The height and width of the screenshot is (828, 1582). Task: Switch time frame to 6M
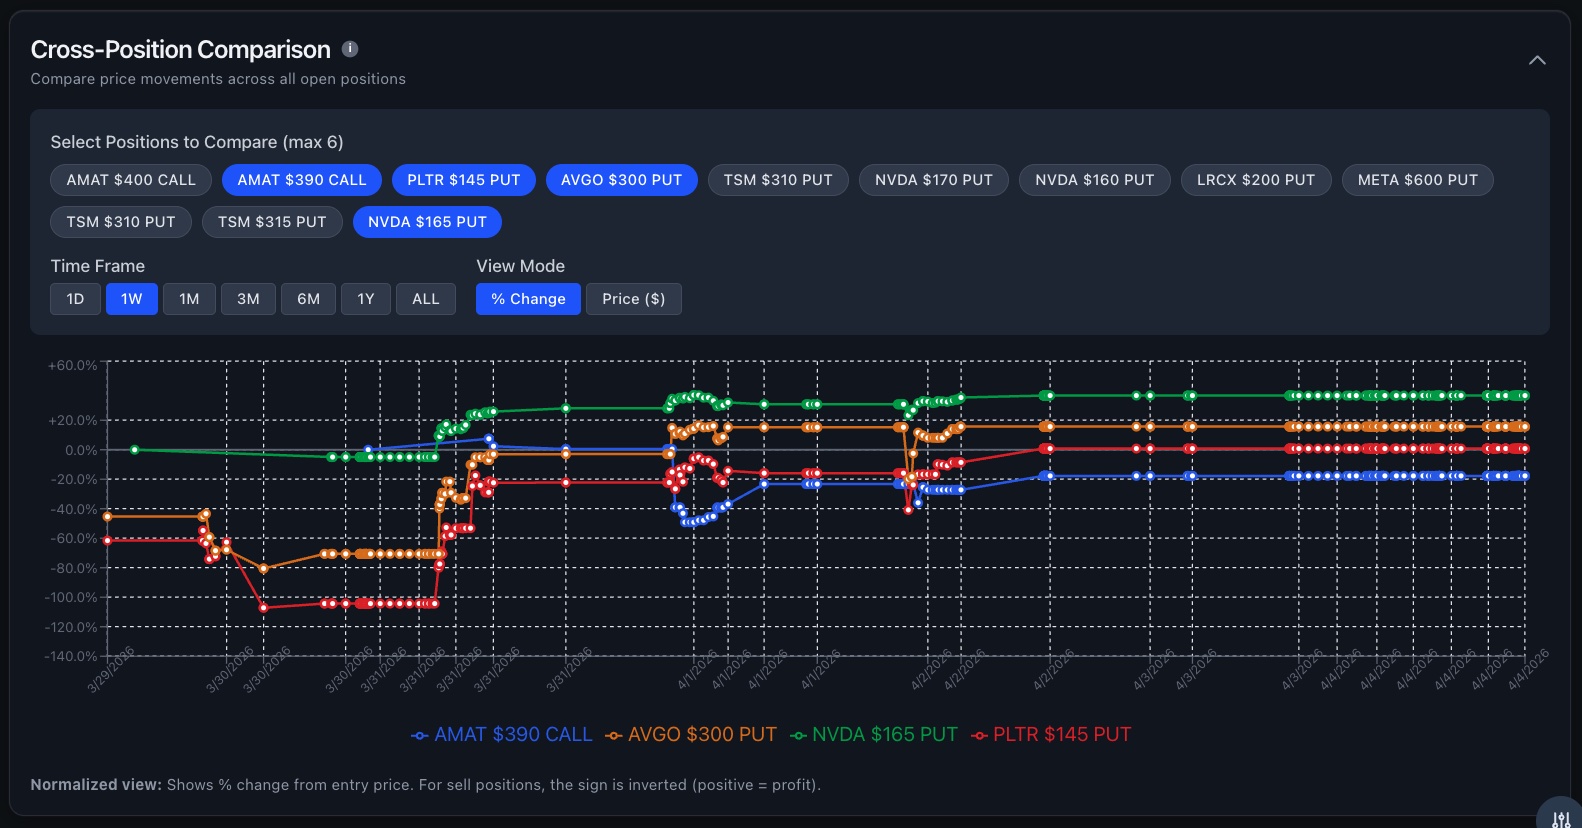click(x=308, y=299)
